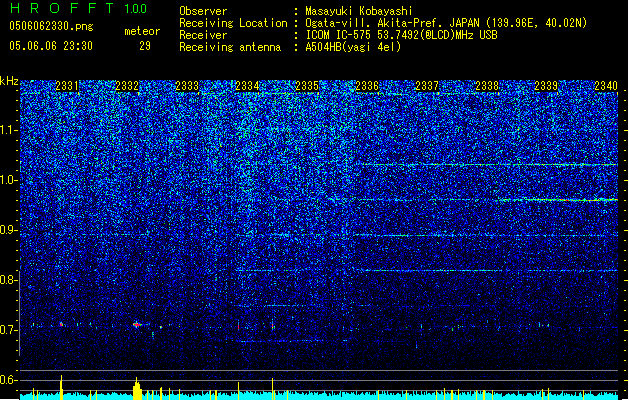Click the time marker 2337
The image size is (629, 400).
(427, 86)
